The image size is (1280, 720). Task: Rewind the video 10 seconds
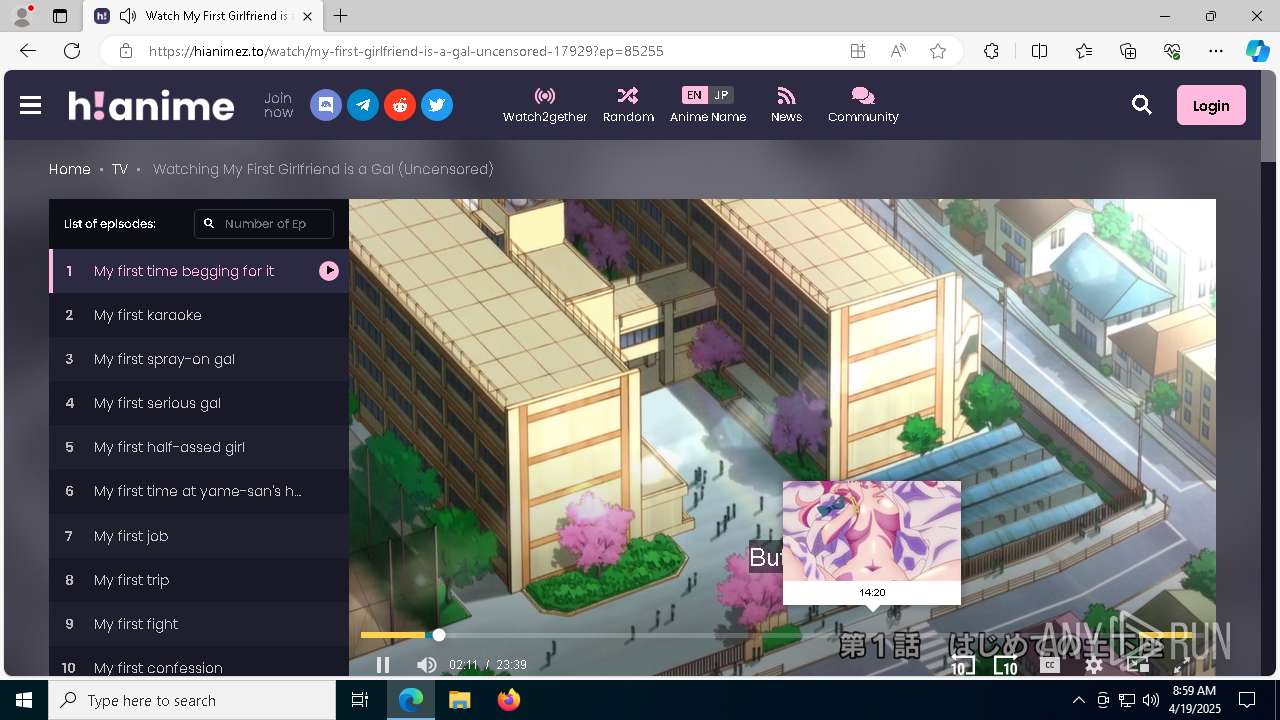[x=962, y=665]
